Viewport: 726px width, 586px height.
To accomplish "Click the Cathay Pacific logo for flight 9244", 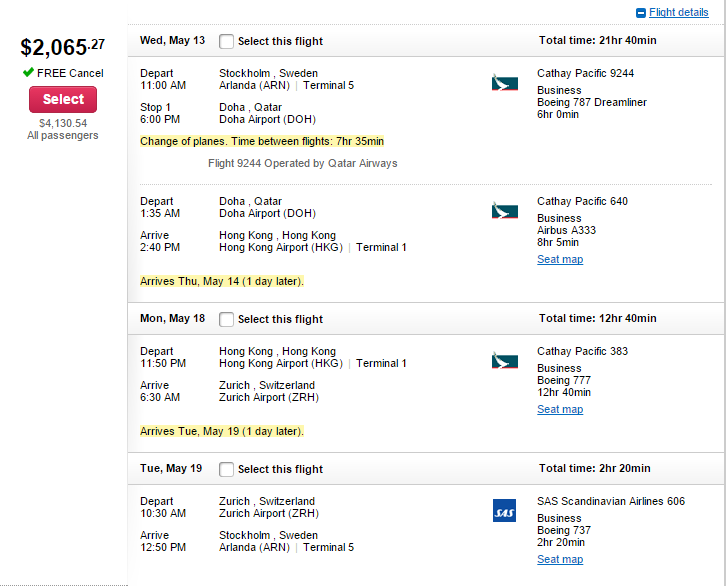I will 505,83.
